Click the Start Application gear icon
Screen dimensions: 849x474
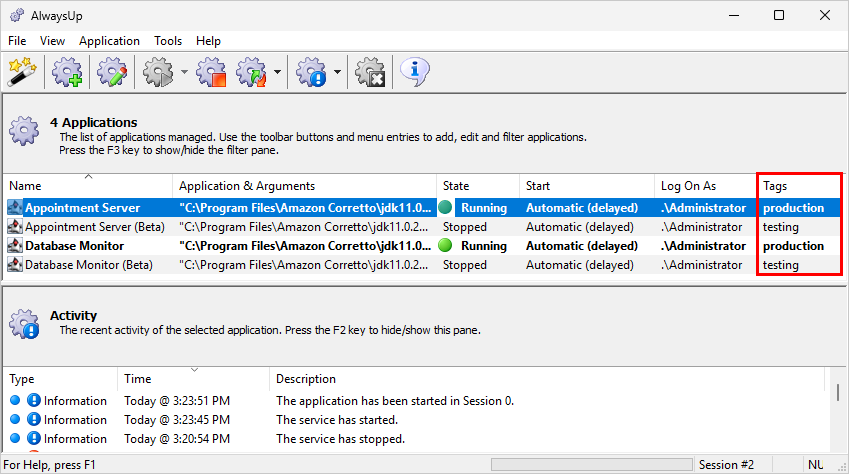158,72
